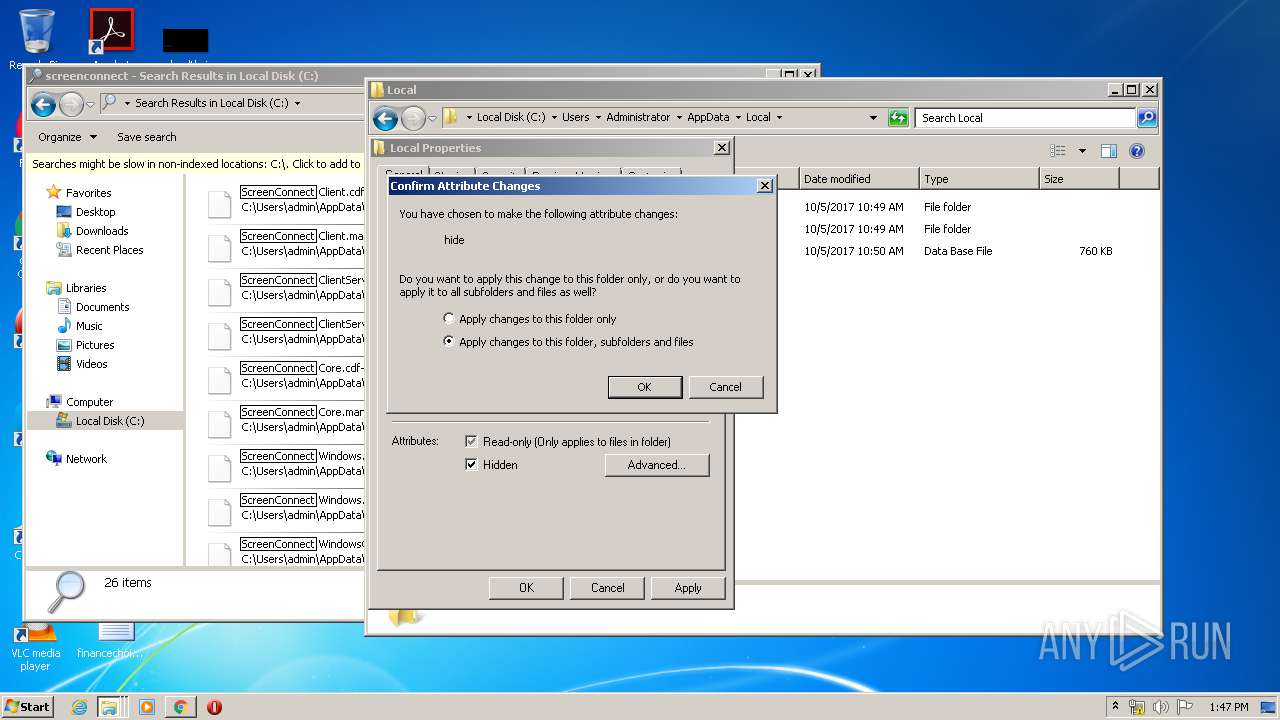Expand dropdown after Local Disk (C:) breadcrumb
The image size is (1280, 720).
click(553, 117)
